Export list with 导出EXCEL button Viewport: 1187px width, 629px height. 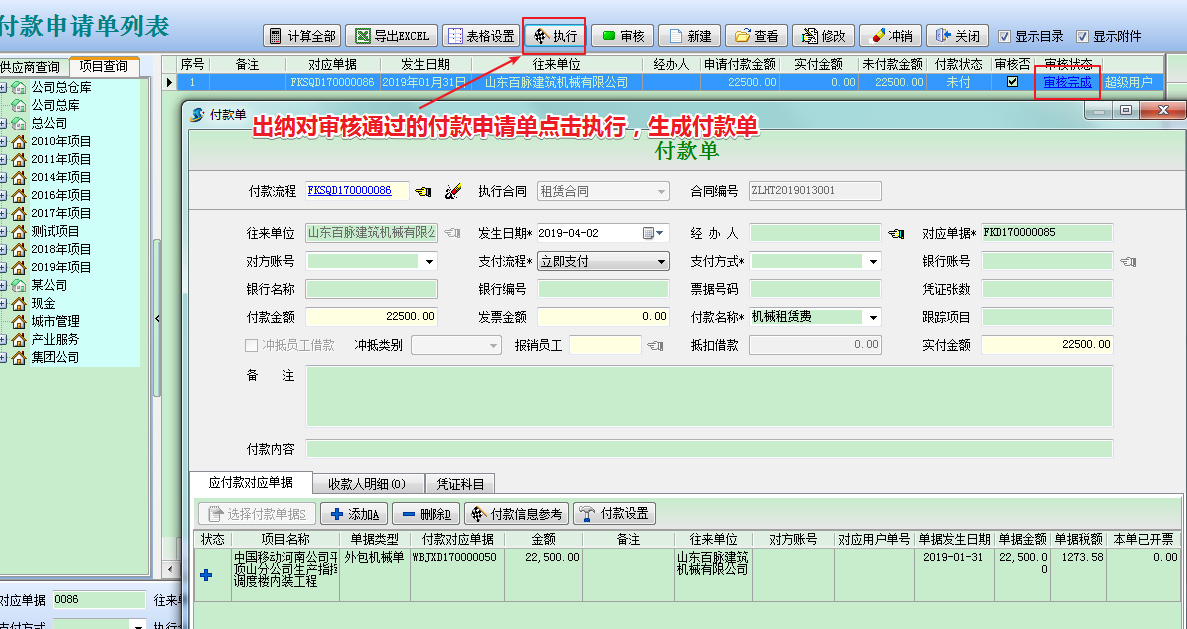point(392,36)
